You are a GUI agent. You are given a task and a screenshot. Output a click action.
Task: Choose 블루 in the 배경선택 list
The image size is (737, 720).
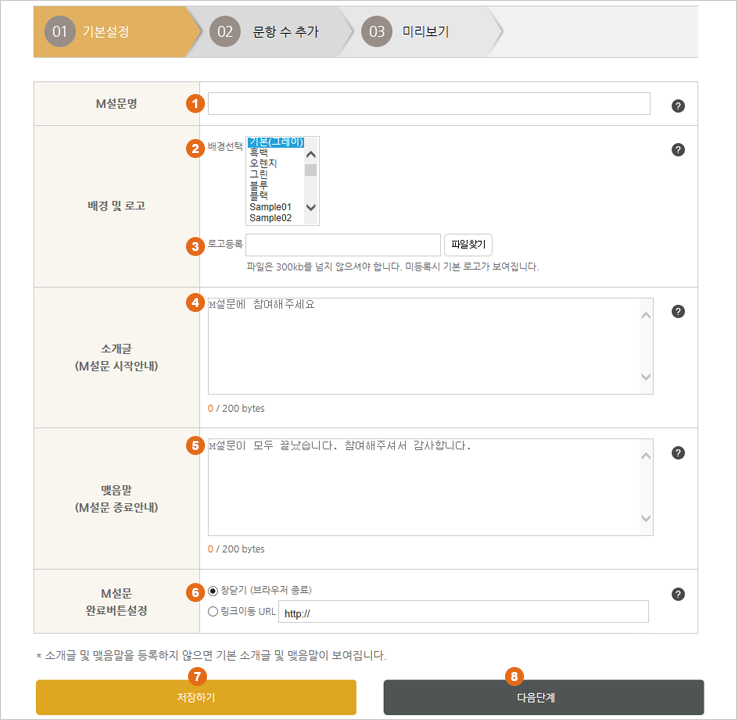(258, 185)
